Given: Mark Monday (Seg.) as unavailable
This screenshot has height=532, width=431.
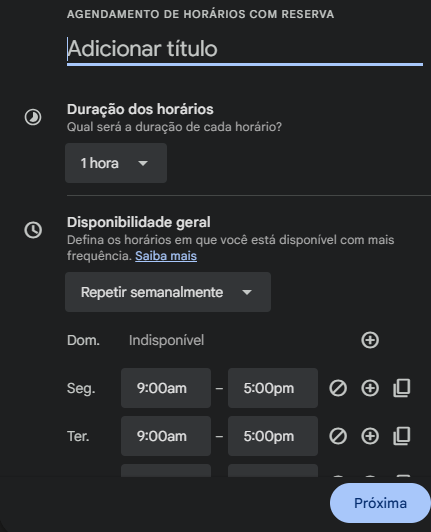Looking at the screenshot, I should pyautogui.click(x=338, y=388).
